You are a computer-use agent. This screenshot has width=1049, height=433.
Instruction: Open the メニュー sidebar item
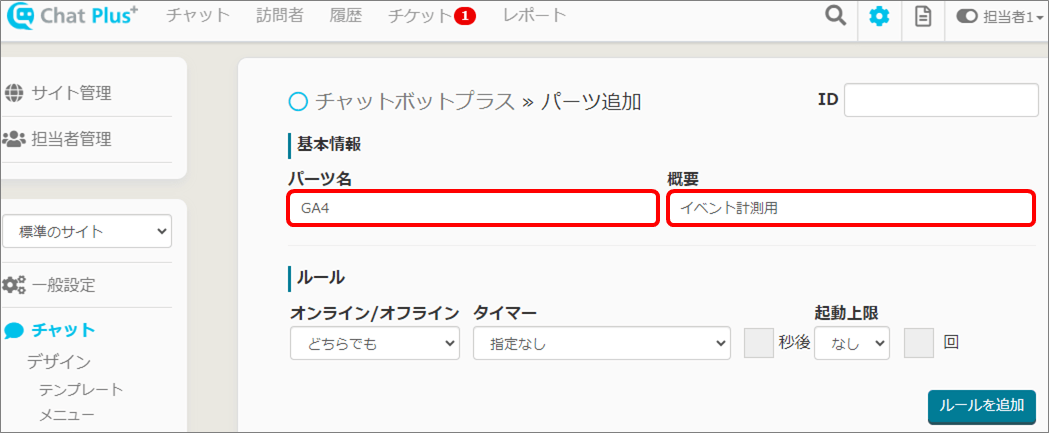66,416
